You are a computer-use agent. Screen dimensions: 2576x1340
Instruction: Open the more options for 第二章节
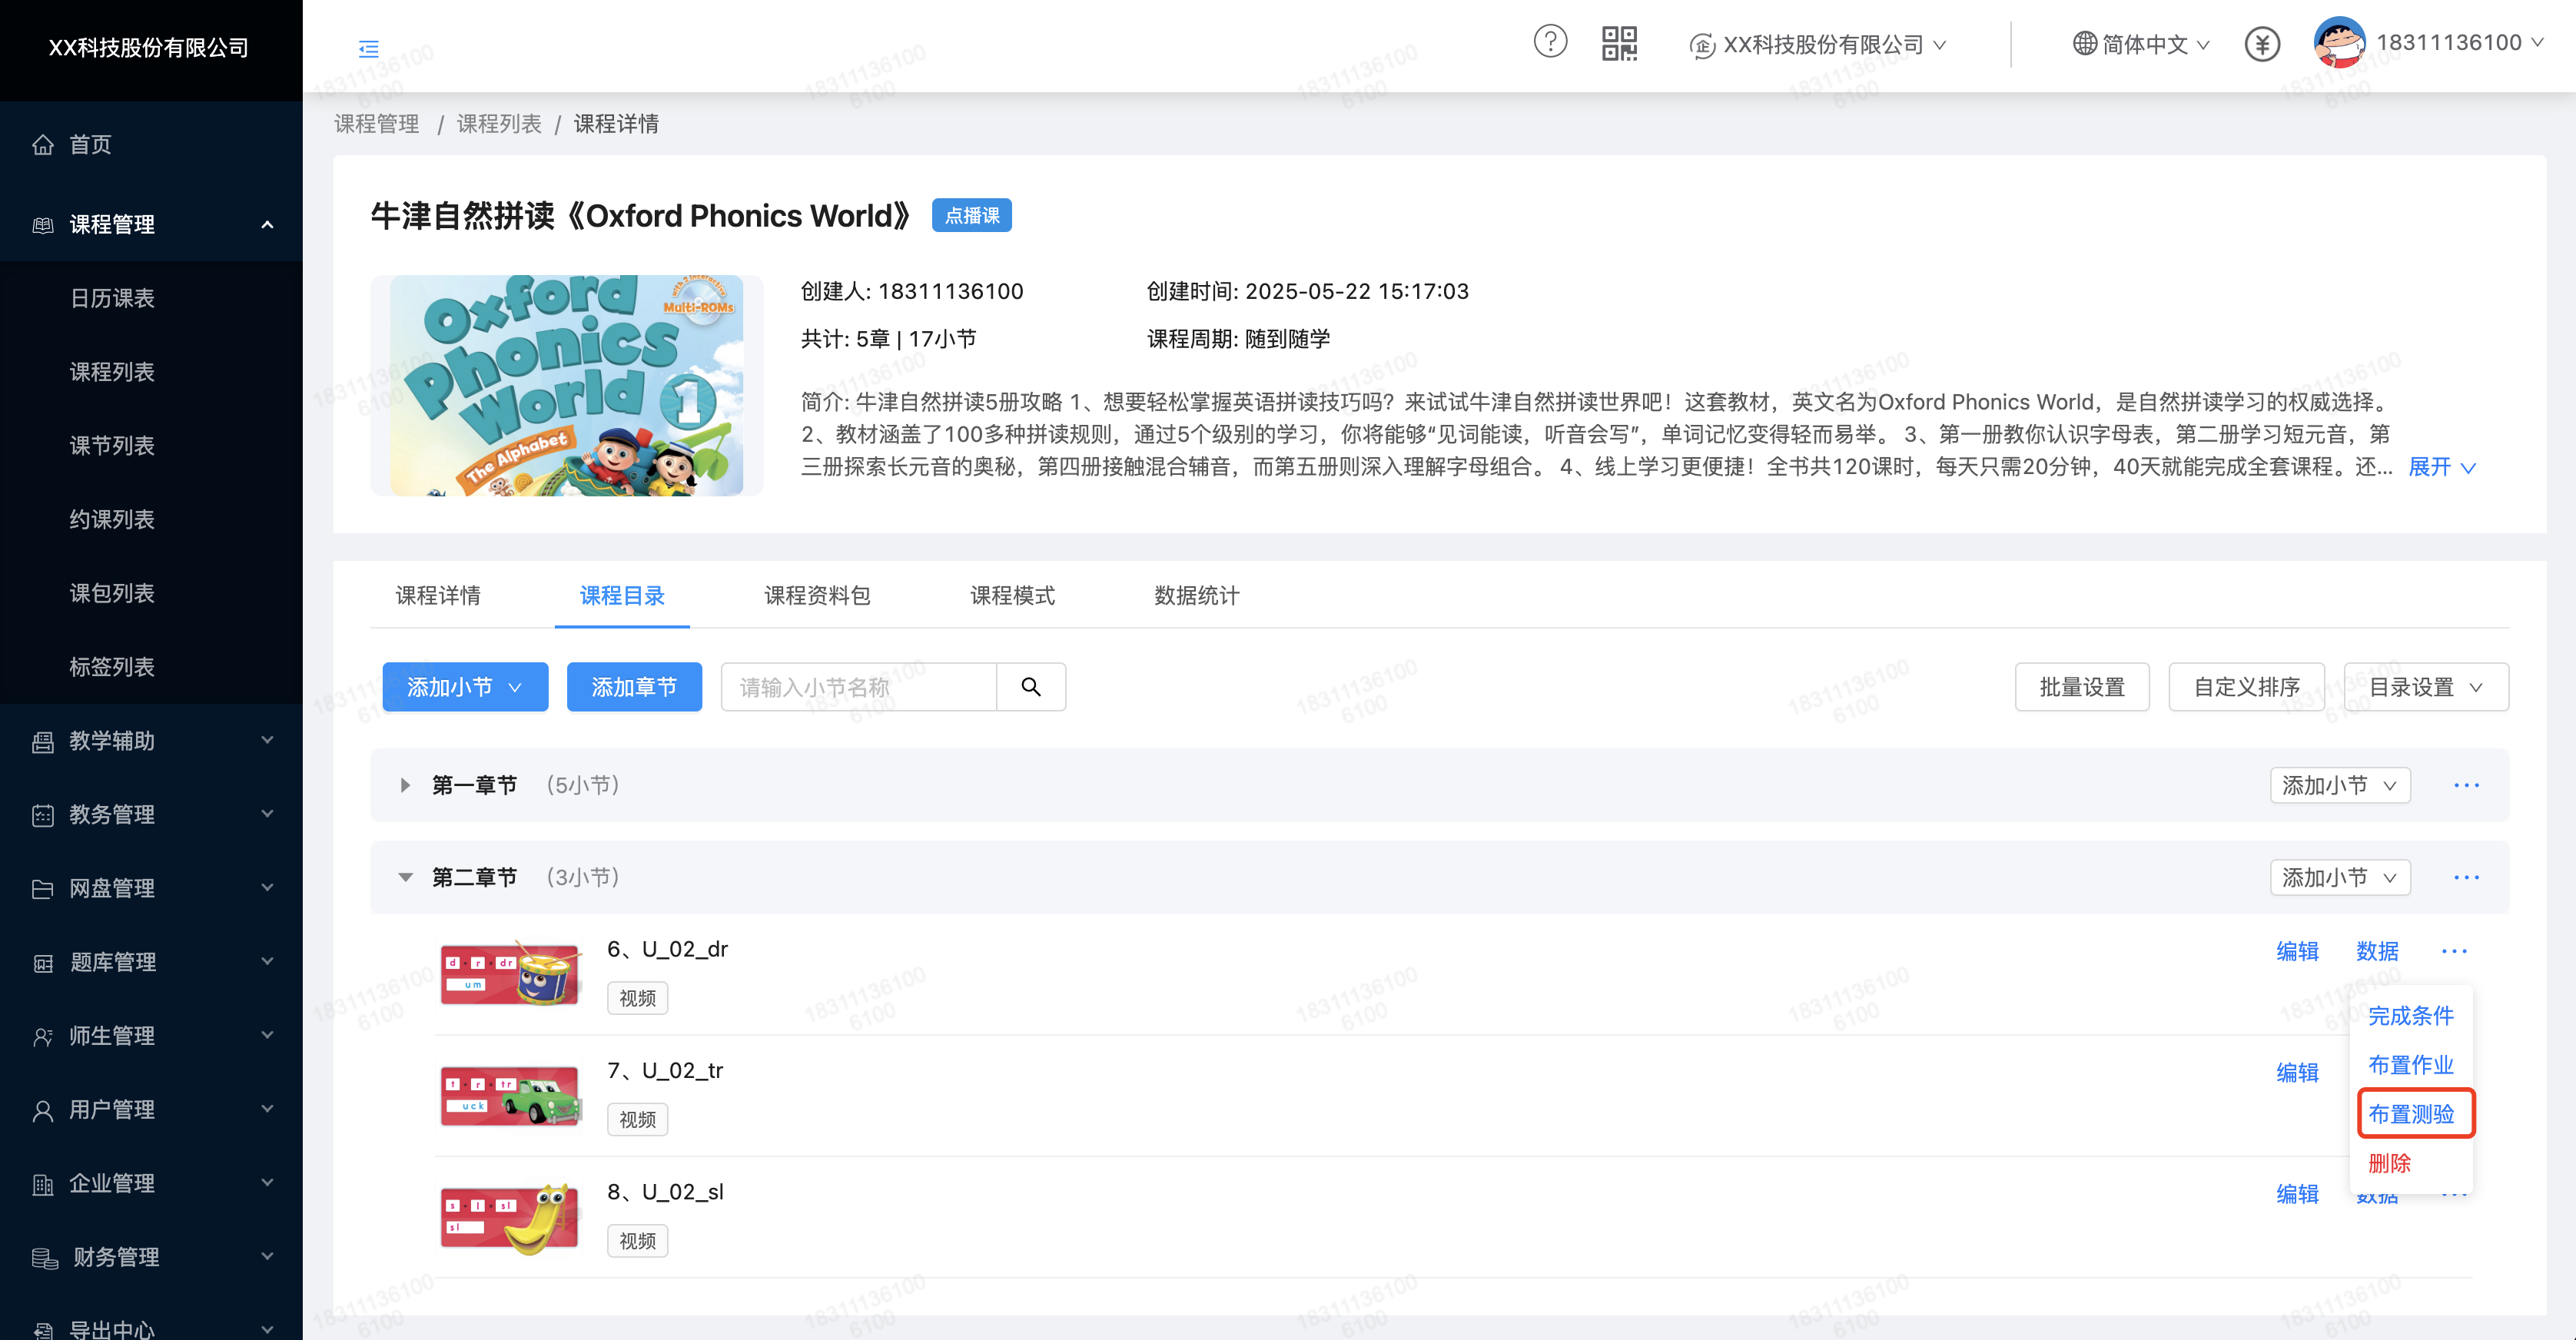coord(2466,877)
